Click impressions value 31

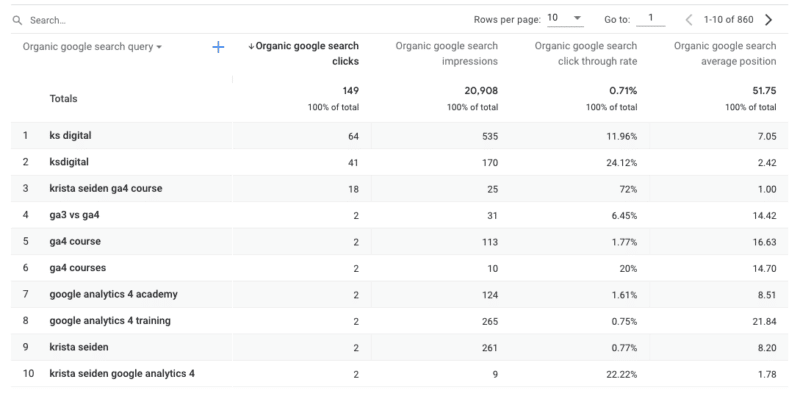493,216
